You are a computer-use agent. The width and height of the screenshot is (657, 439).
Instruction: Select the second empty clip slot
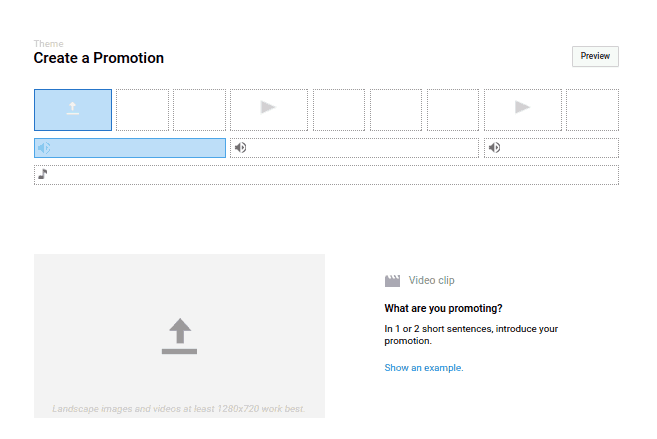(142, 110)
